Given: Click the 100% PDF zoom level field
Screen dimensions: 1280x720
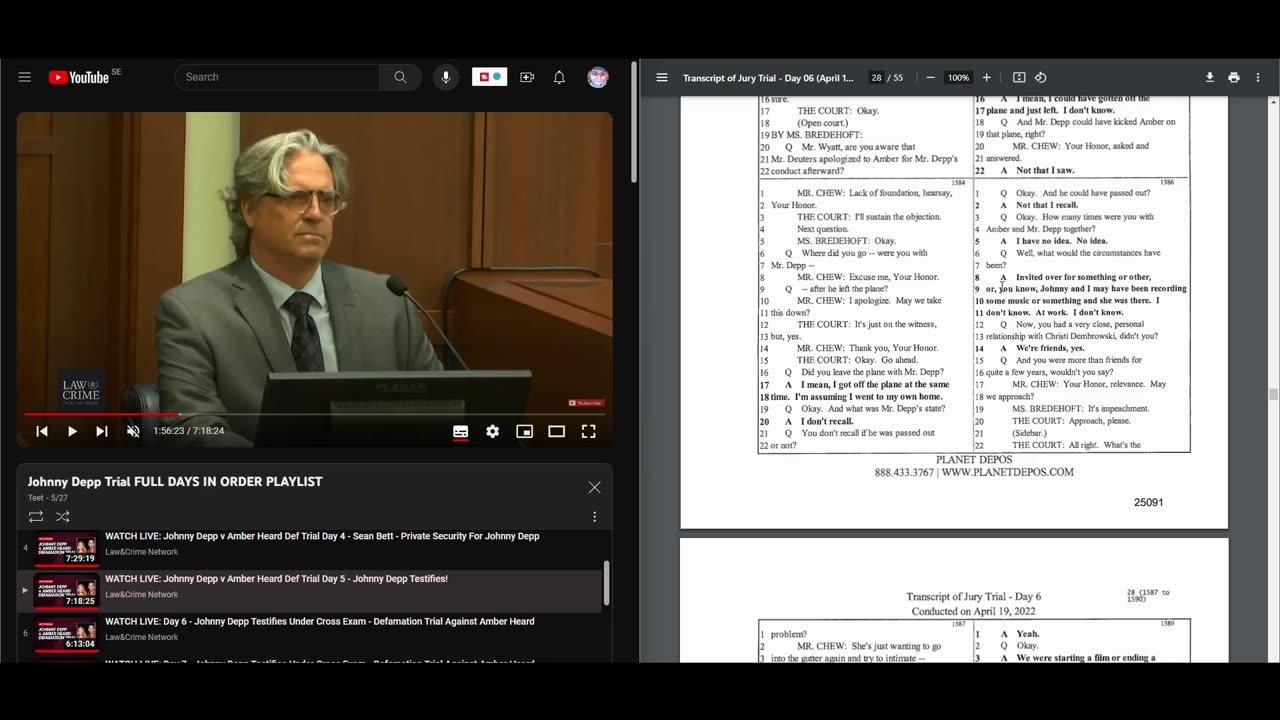Looking at the screenshot, I should (958, 77).
